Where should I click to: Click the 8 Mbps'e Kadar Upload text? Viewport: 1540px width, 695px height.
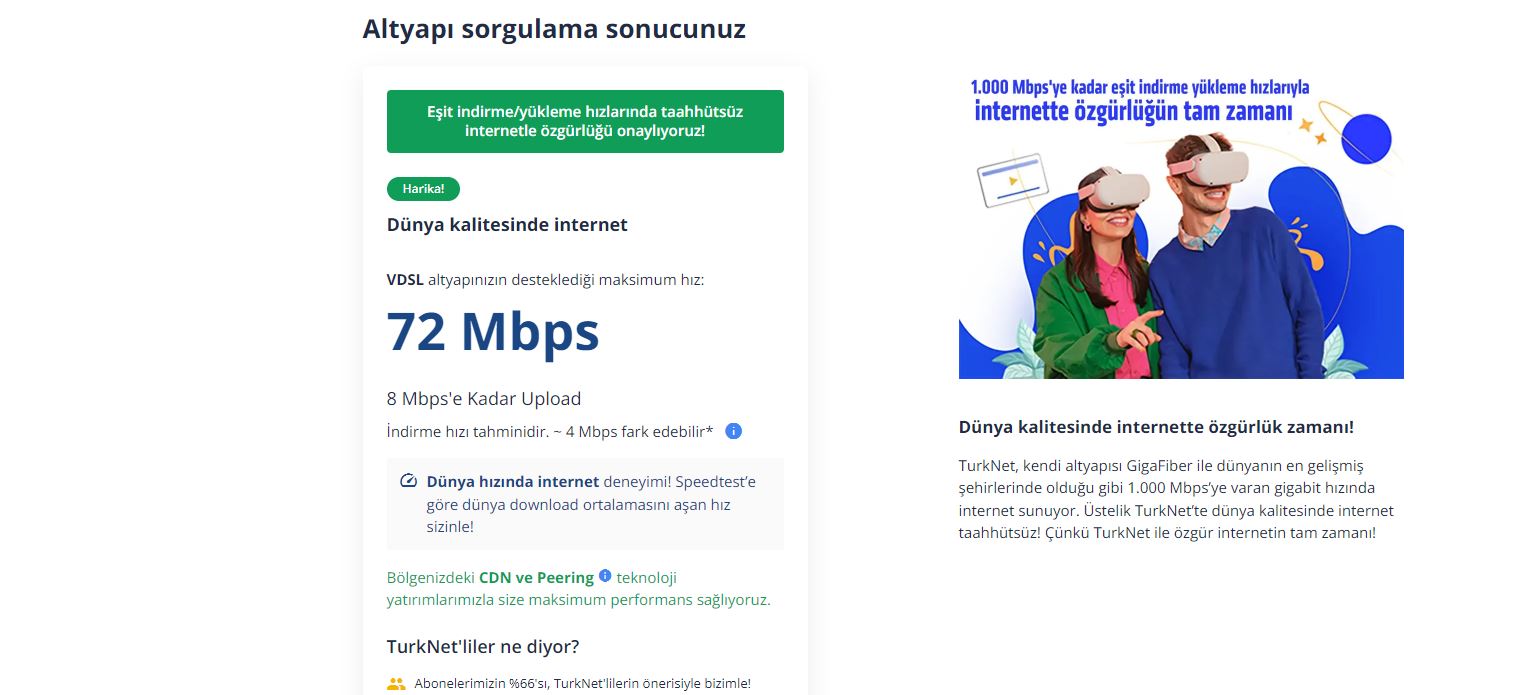[484, 398]
